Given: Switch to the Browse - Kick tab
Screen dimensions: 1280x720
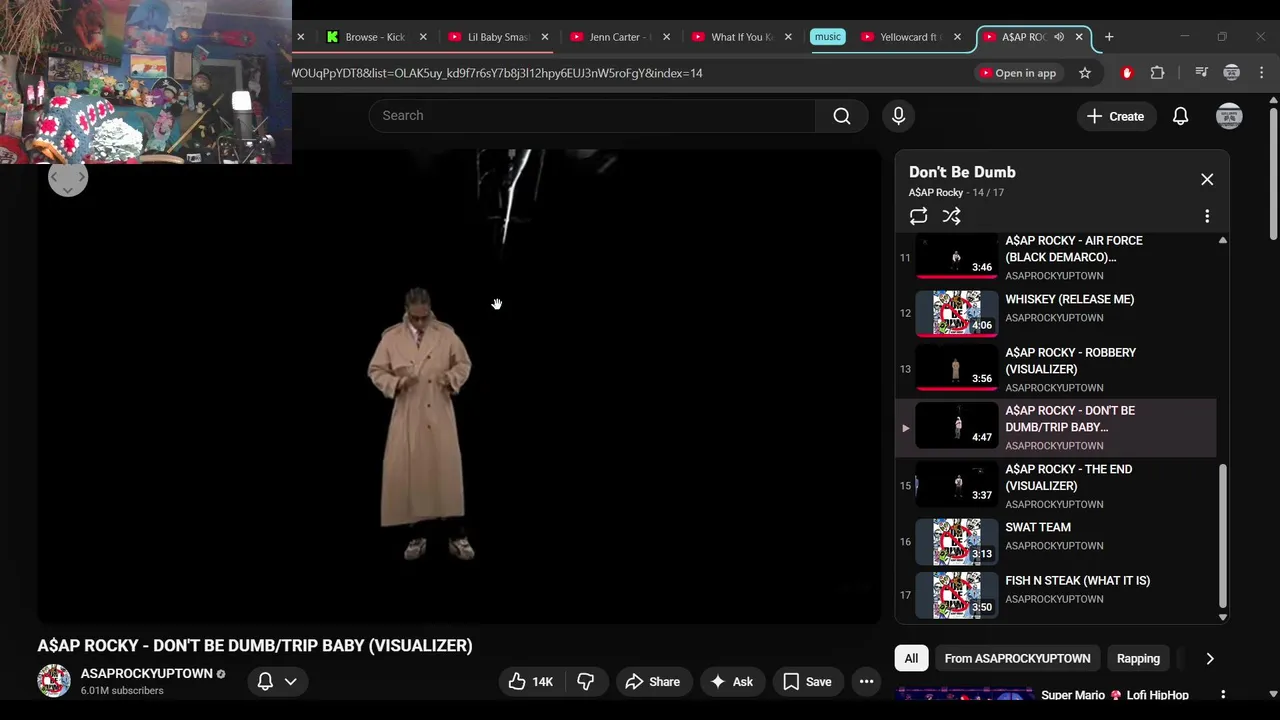Looking at the screenshot, I should pos(375,37).
